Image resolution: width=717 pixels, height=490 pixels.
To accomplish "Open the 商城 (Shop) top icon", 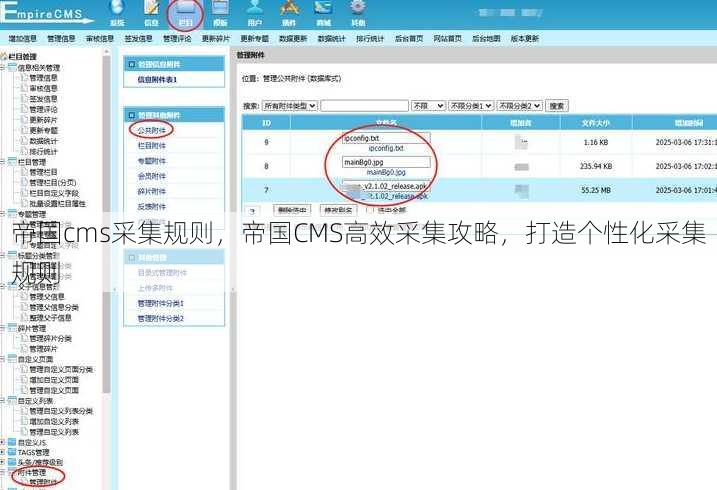I will (323, 13).
